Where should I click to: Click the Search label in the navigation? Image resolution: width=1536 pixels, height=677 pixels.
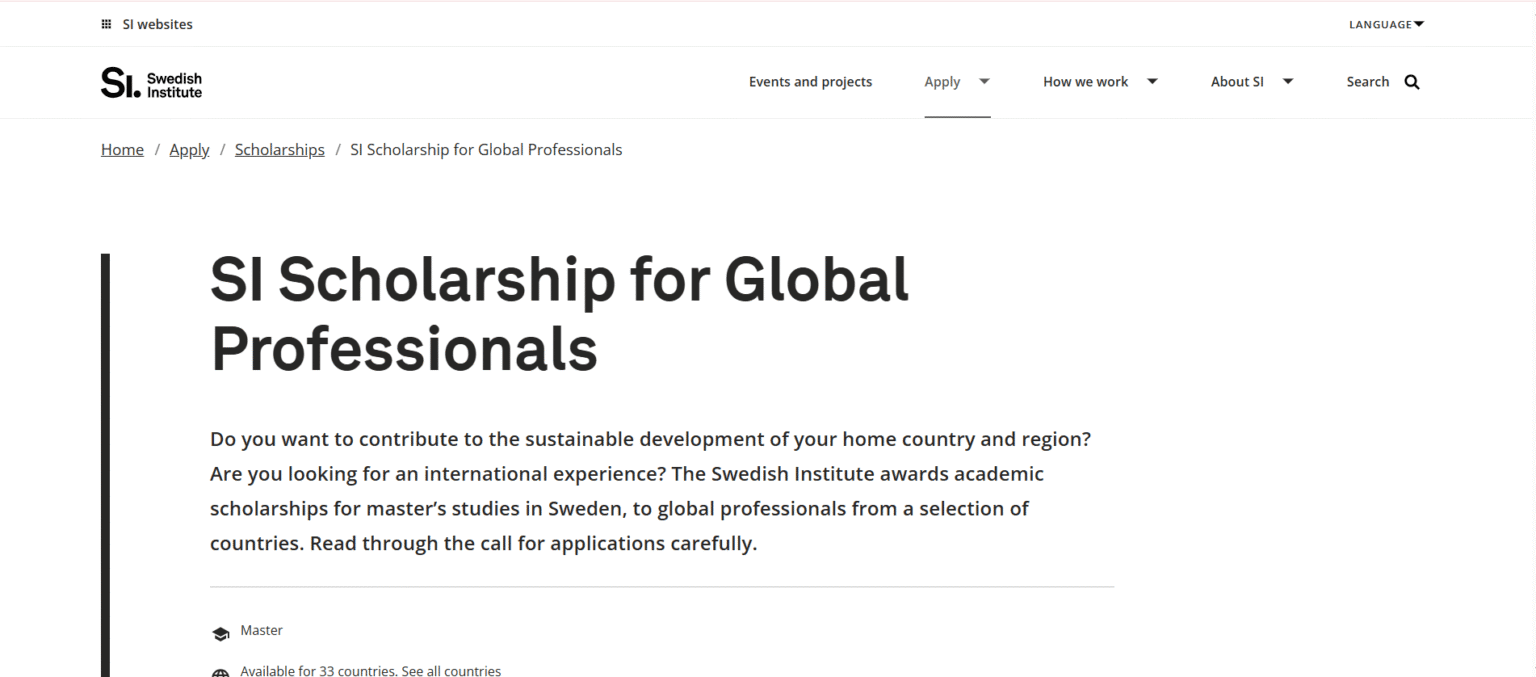(x=1368, y=82)
